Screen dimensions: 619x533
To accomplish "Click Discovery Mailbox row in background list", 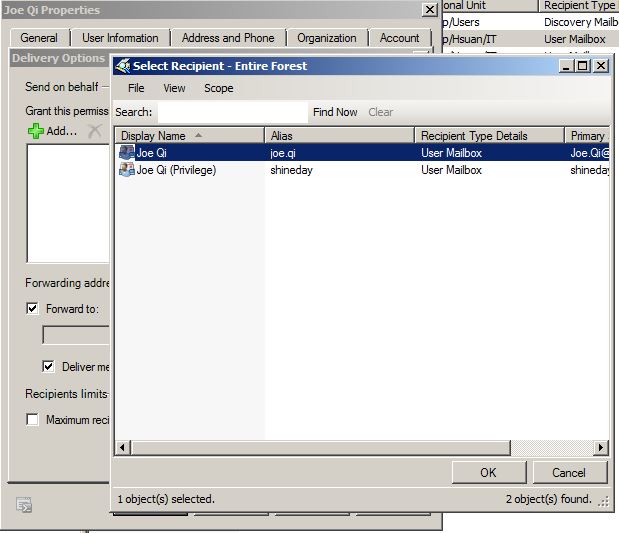I will tap(530, 22).
